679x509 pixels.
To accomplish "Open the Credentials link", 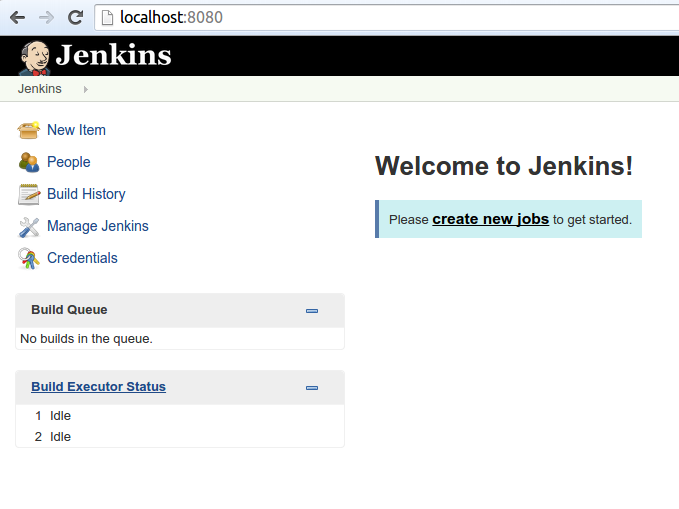I will point(82,258).
